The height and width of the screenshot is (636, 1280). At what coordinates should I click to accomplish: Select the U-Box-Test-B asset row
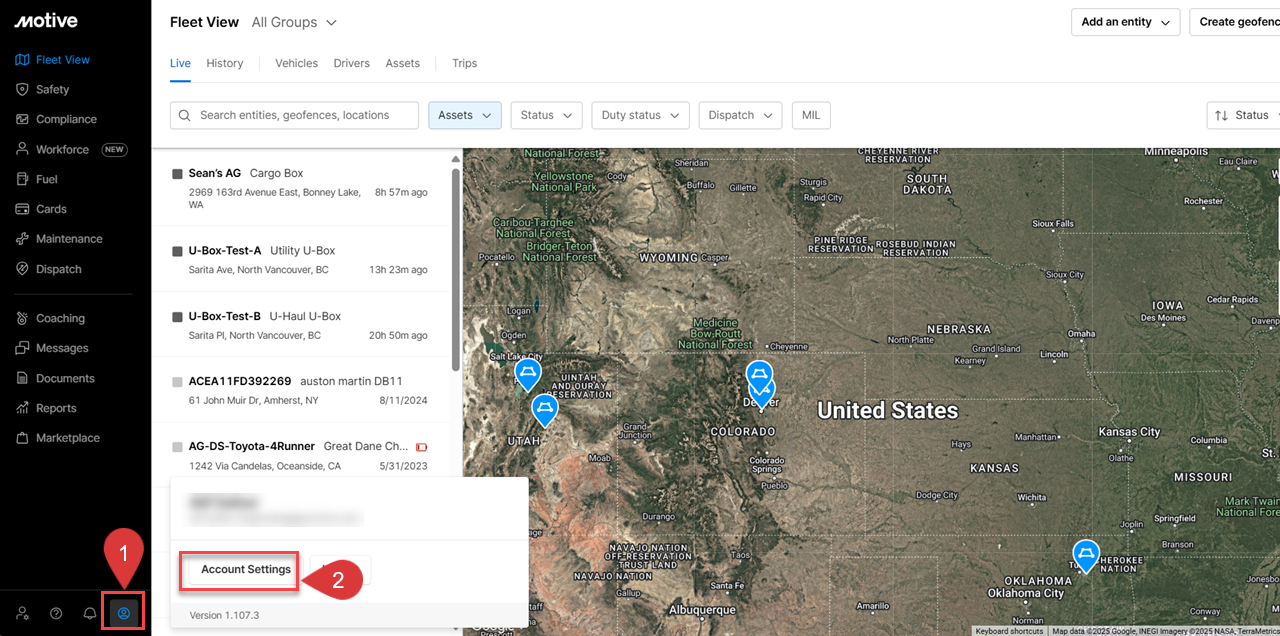[x=303, y=324]
